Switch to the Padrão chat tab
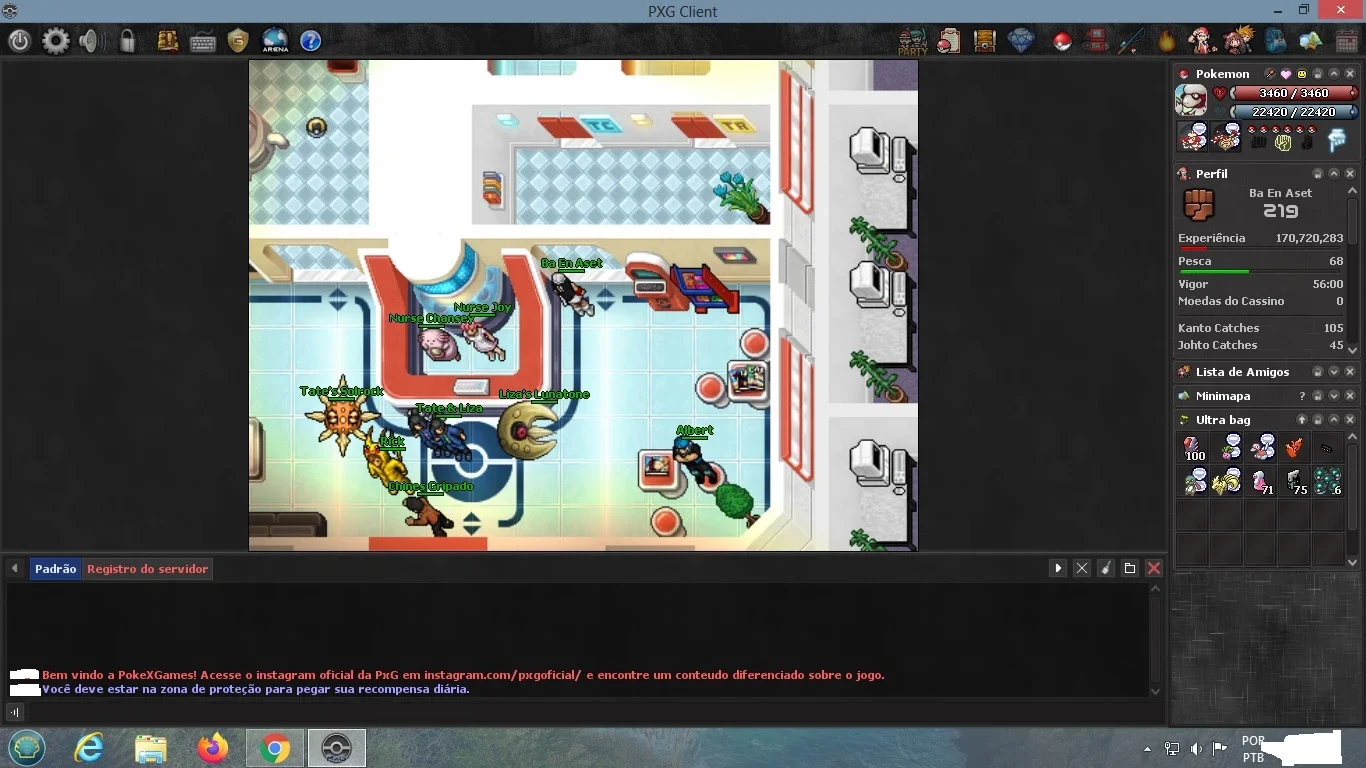The width and height of the screenshot is (1366, 768). (x=56, y=569)
